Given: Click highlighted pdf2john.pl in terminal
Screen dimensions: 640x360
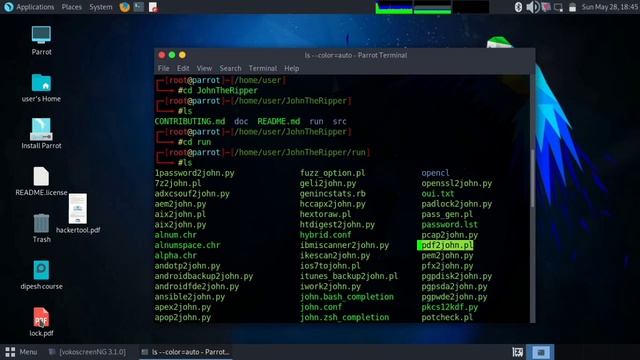Looking at the screenshot, I should [446, 245].
